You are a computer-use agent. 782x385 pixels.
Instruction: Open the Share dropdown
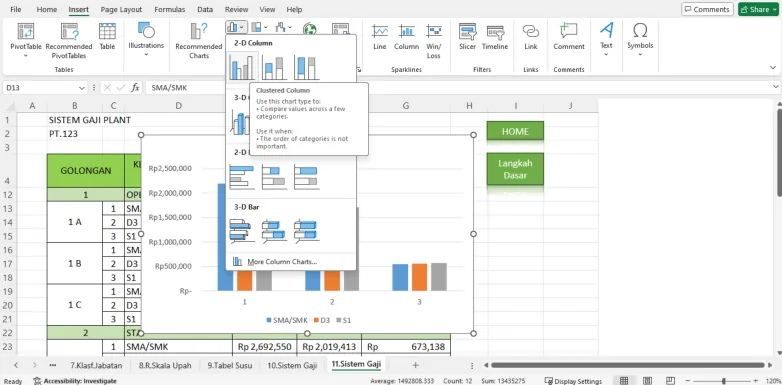point(758,9)
